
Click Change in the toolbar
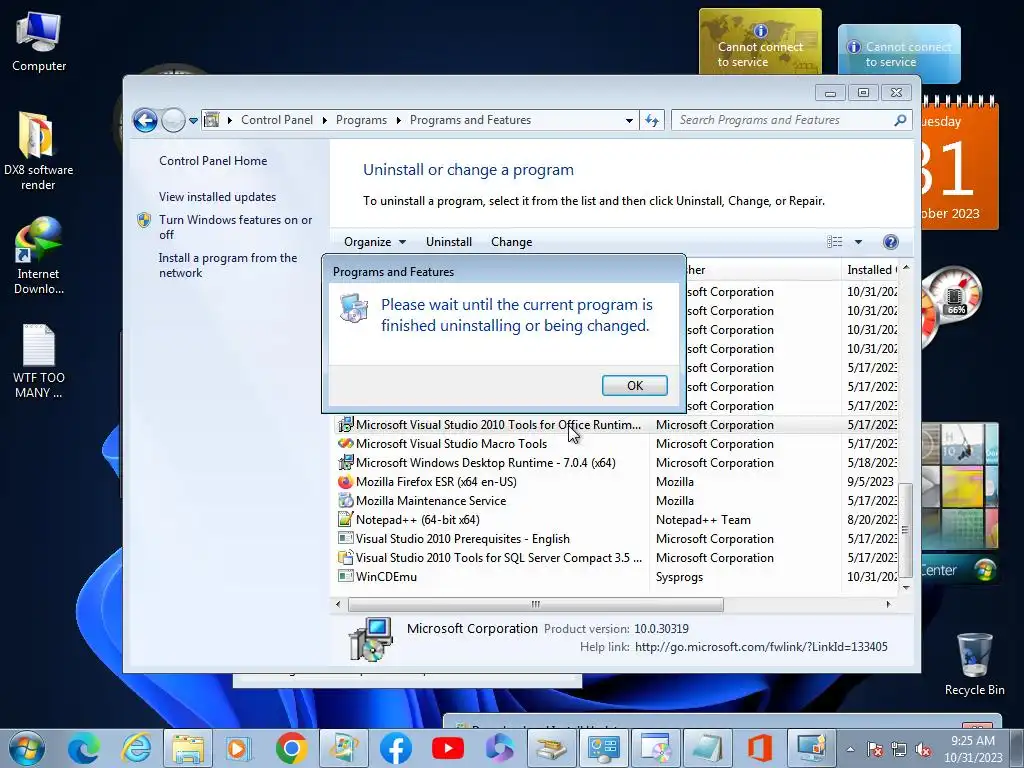[x=511, y=242]
